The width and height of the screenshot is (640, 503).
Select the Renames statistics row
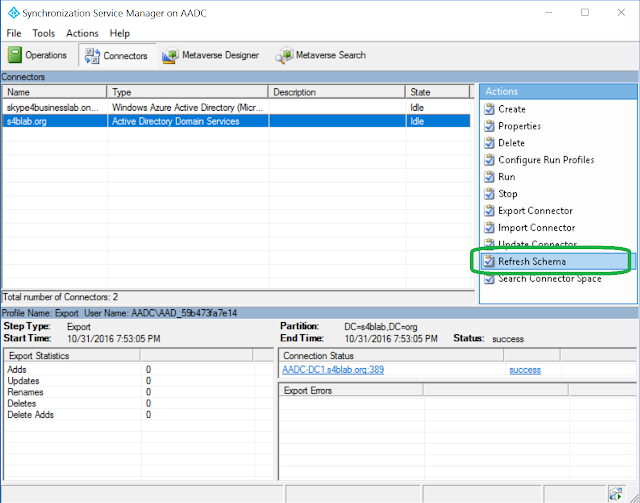pyautogui.click(x=138, y=392)
